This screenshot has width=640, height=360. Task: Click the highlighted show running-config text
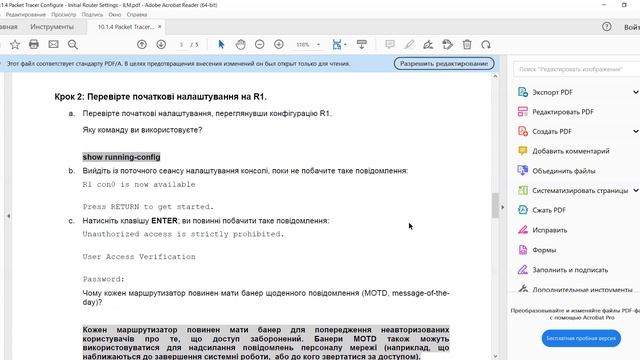121,157
